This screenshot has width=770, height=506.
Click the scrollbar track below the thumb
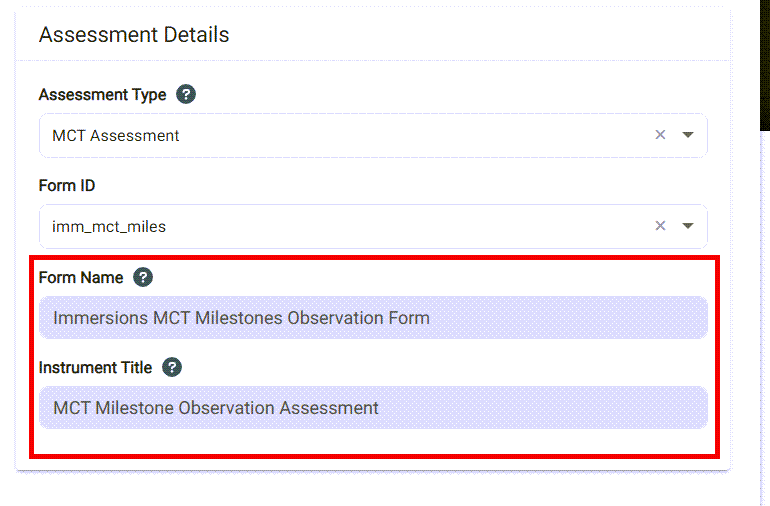point(764,320)
